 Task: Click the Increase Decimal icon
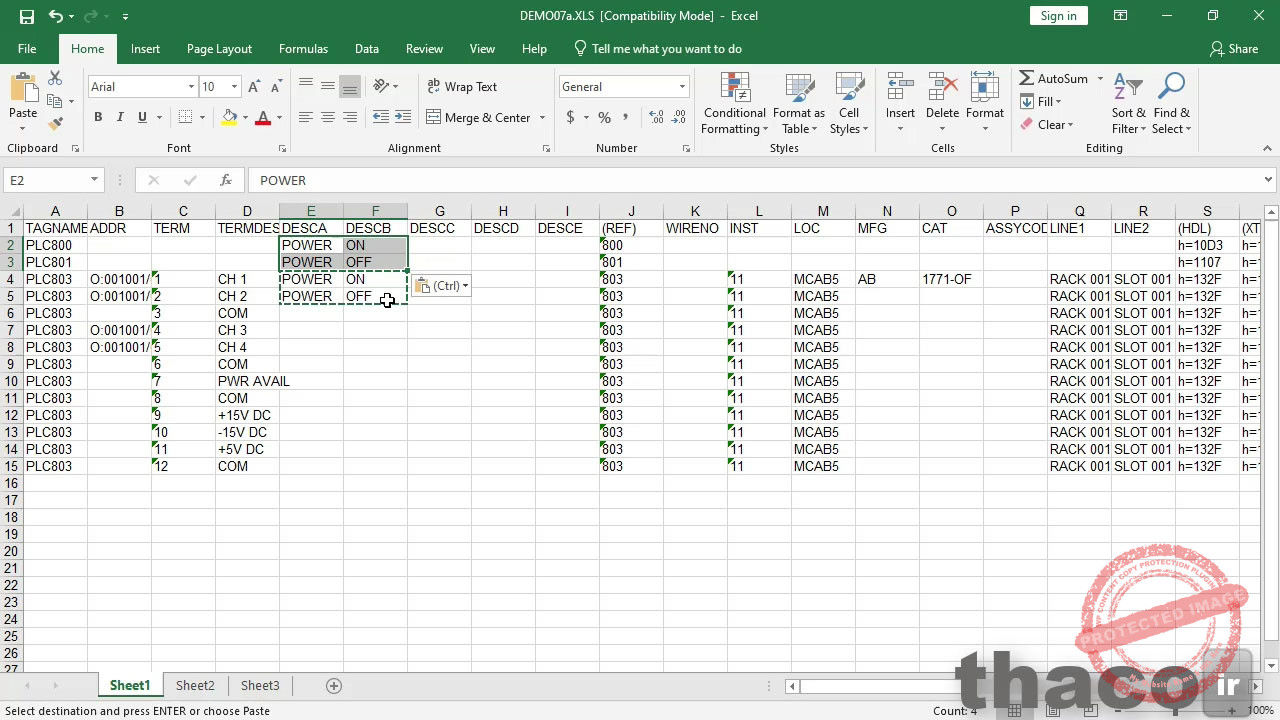pyautogui.click(x=655, y=117)
